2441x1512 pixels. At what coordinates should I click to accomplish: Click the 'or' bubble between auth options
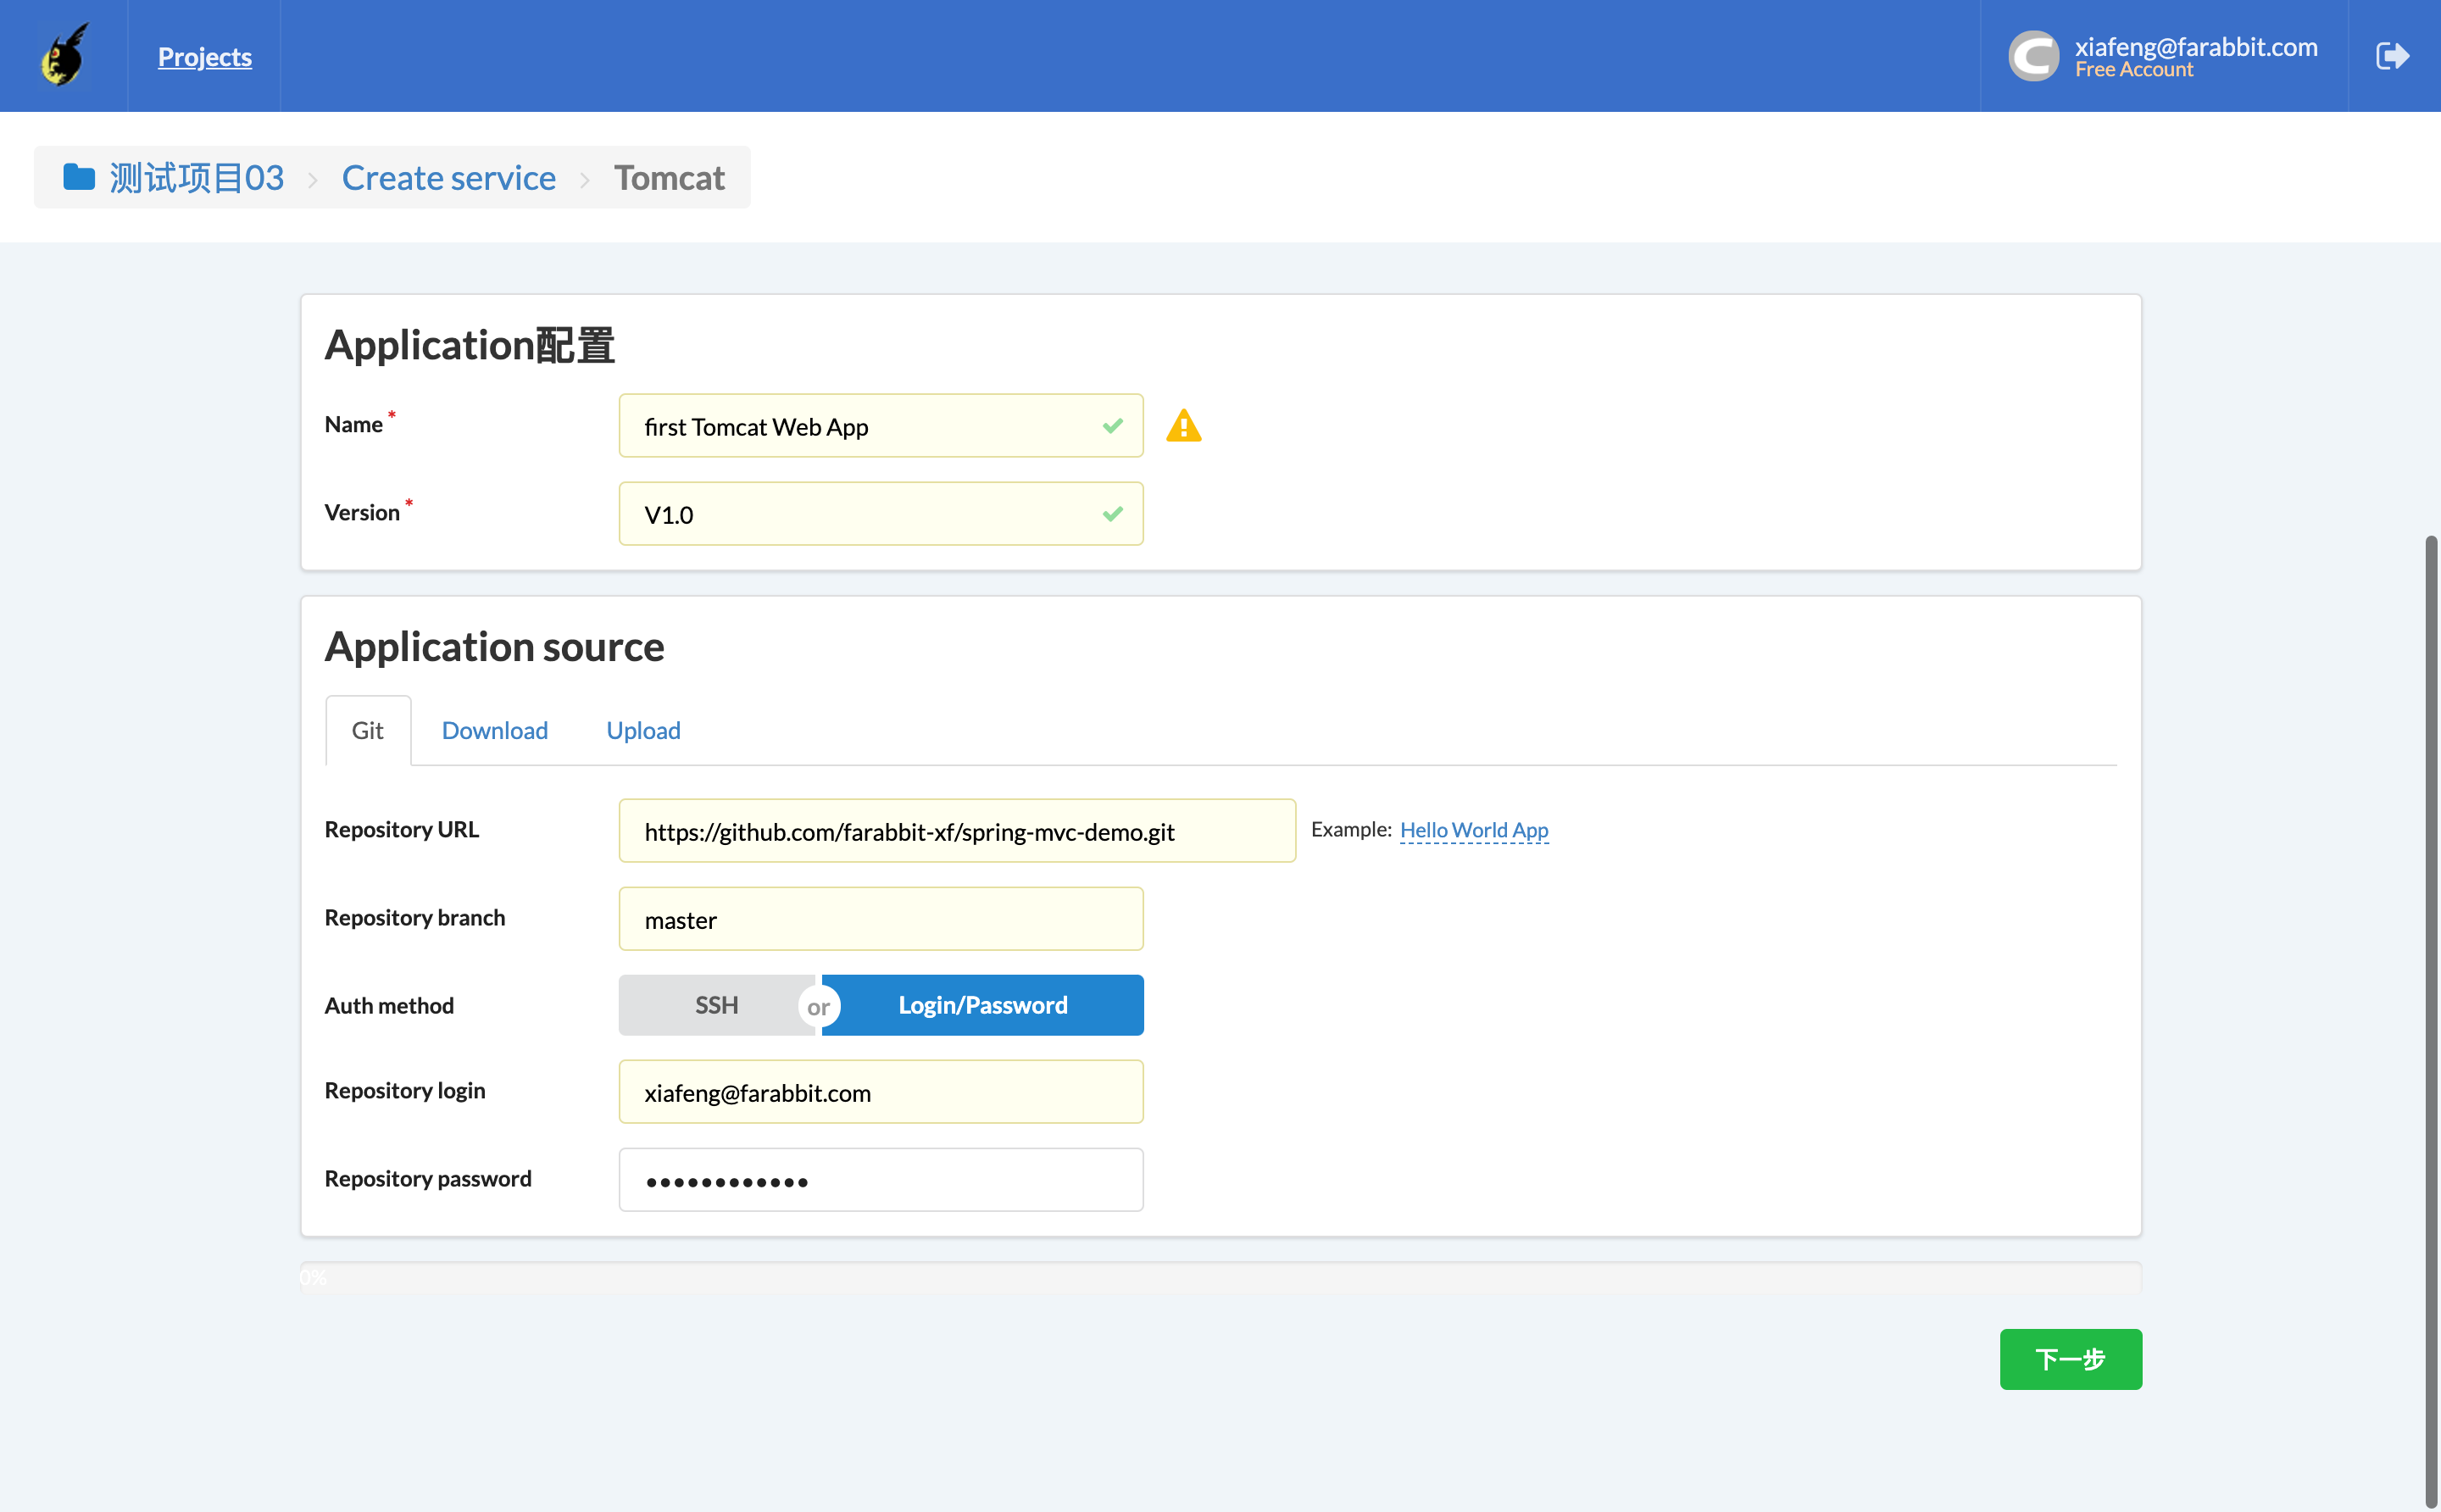[819, 1005]
